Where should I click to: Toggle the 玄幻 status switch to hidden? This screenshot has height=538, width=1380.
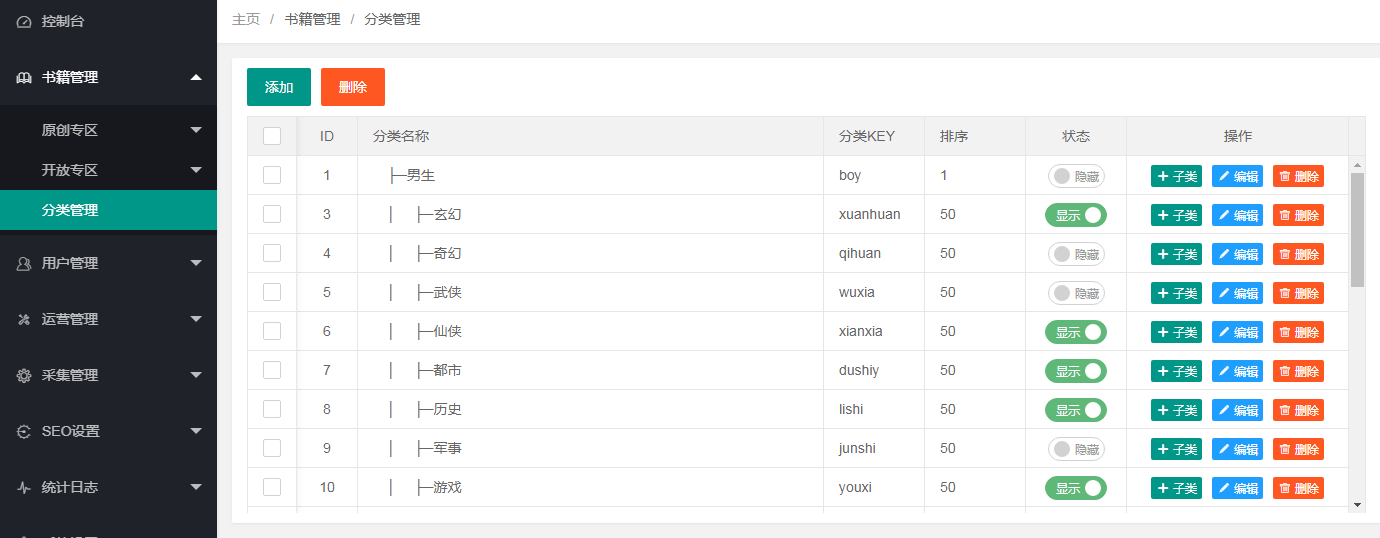point(1076,215)
